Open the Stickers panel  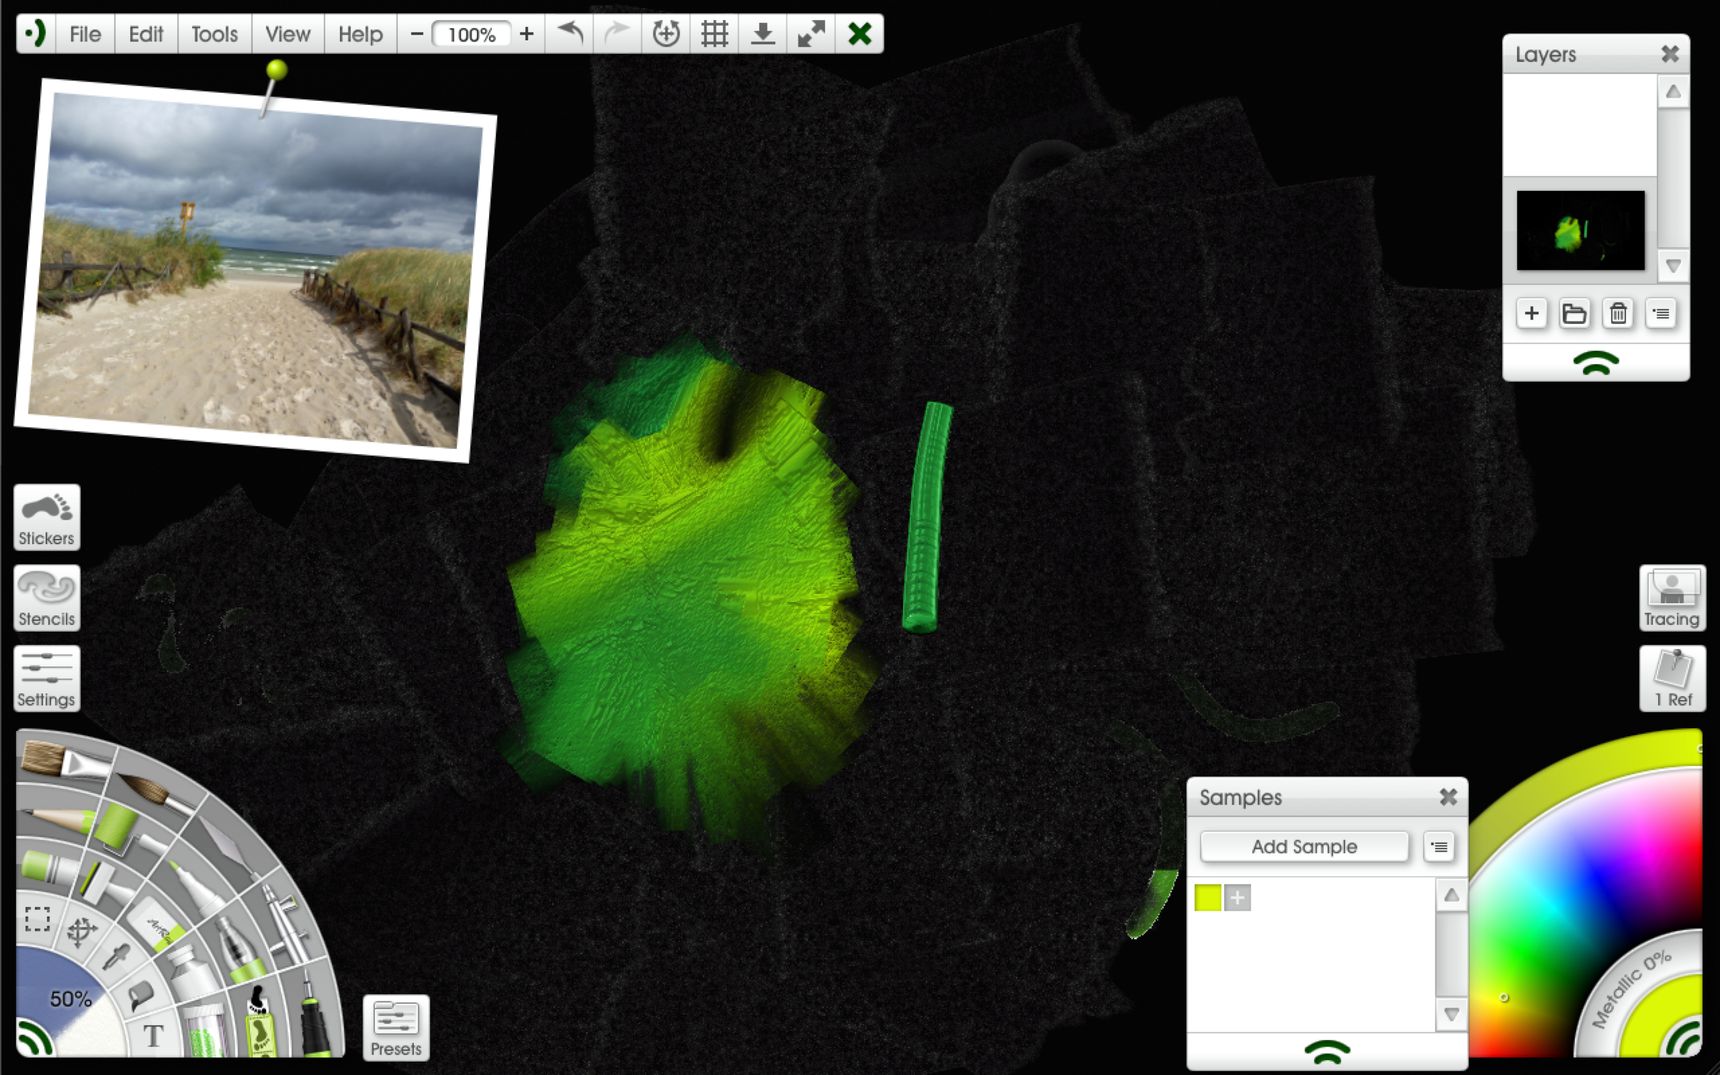pyautogui.click(x=47, y=517)
